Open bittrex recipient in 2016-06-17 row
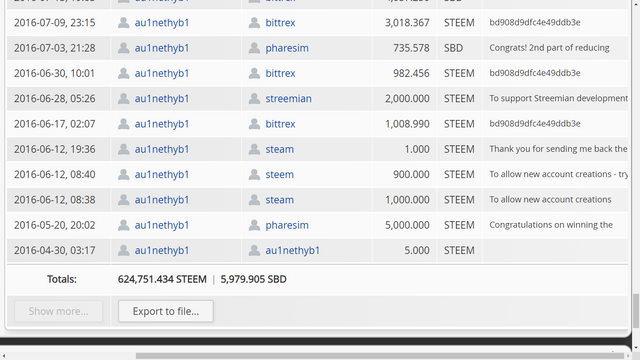 (x=280, y=124)
